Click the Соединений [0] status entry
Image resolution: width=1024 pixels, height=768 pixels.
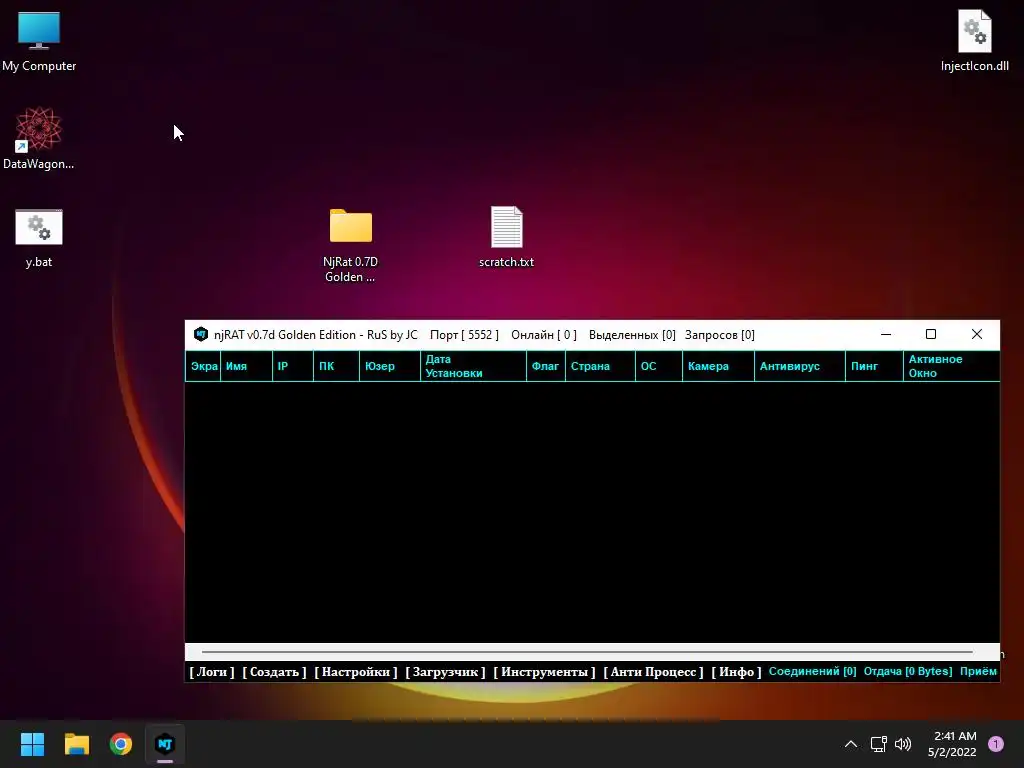point(812,671)
